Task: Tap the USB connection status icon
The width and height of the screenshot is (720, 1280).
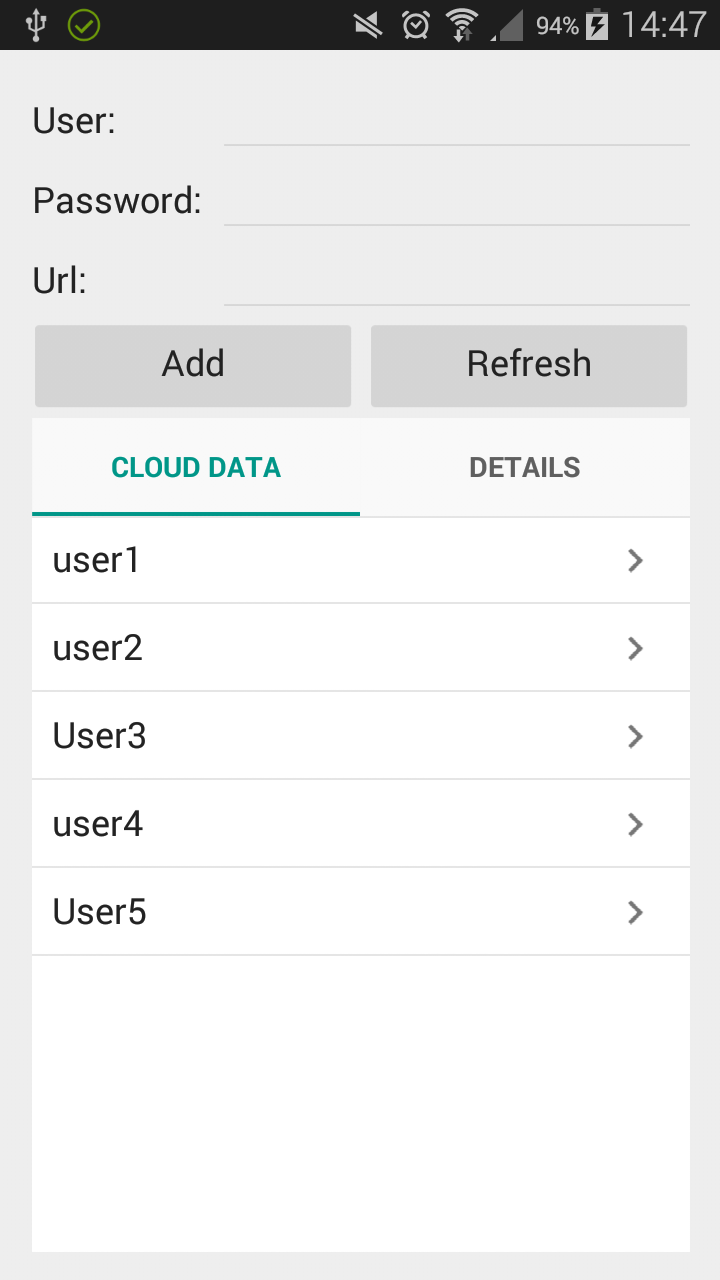Action: [36, 25]
